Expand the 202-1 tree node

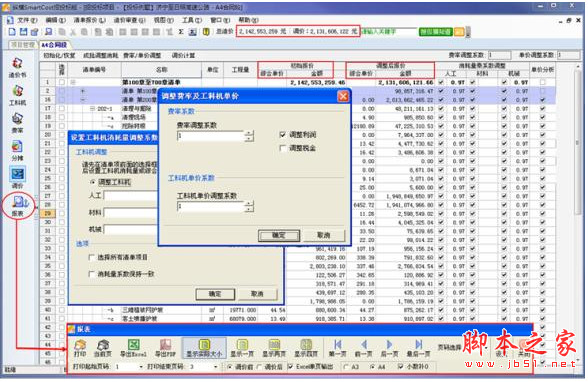pos(92,109)
